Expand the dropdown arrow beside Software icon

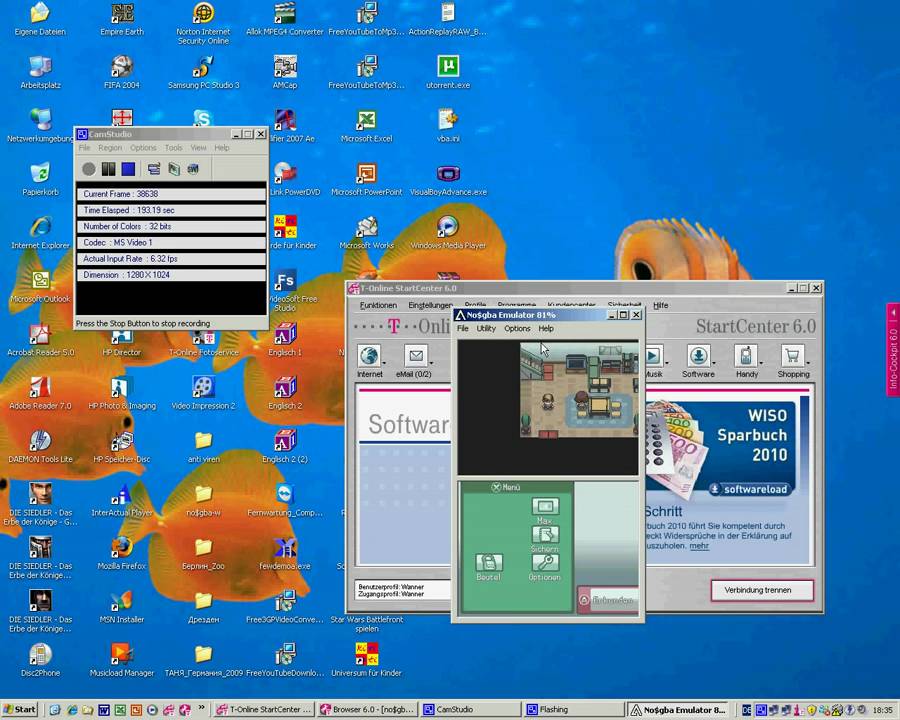[x=714, y=363]
